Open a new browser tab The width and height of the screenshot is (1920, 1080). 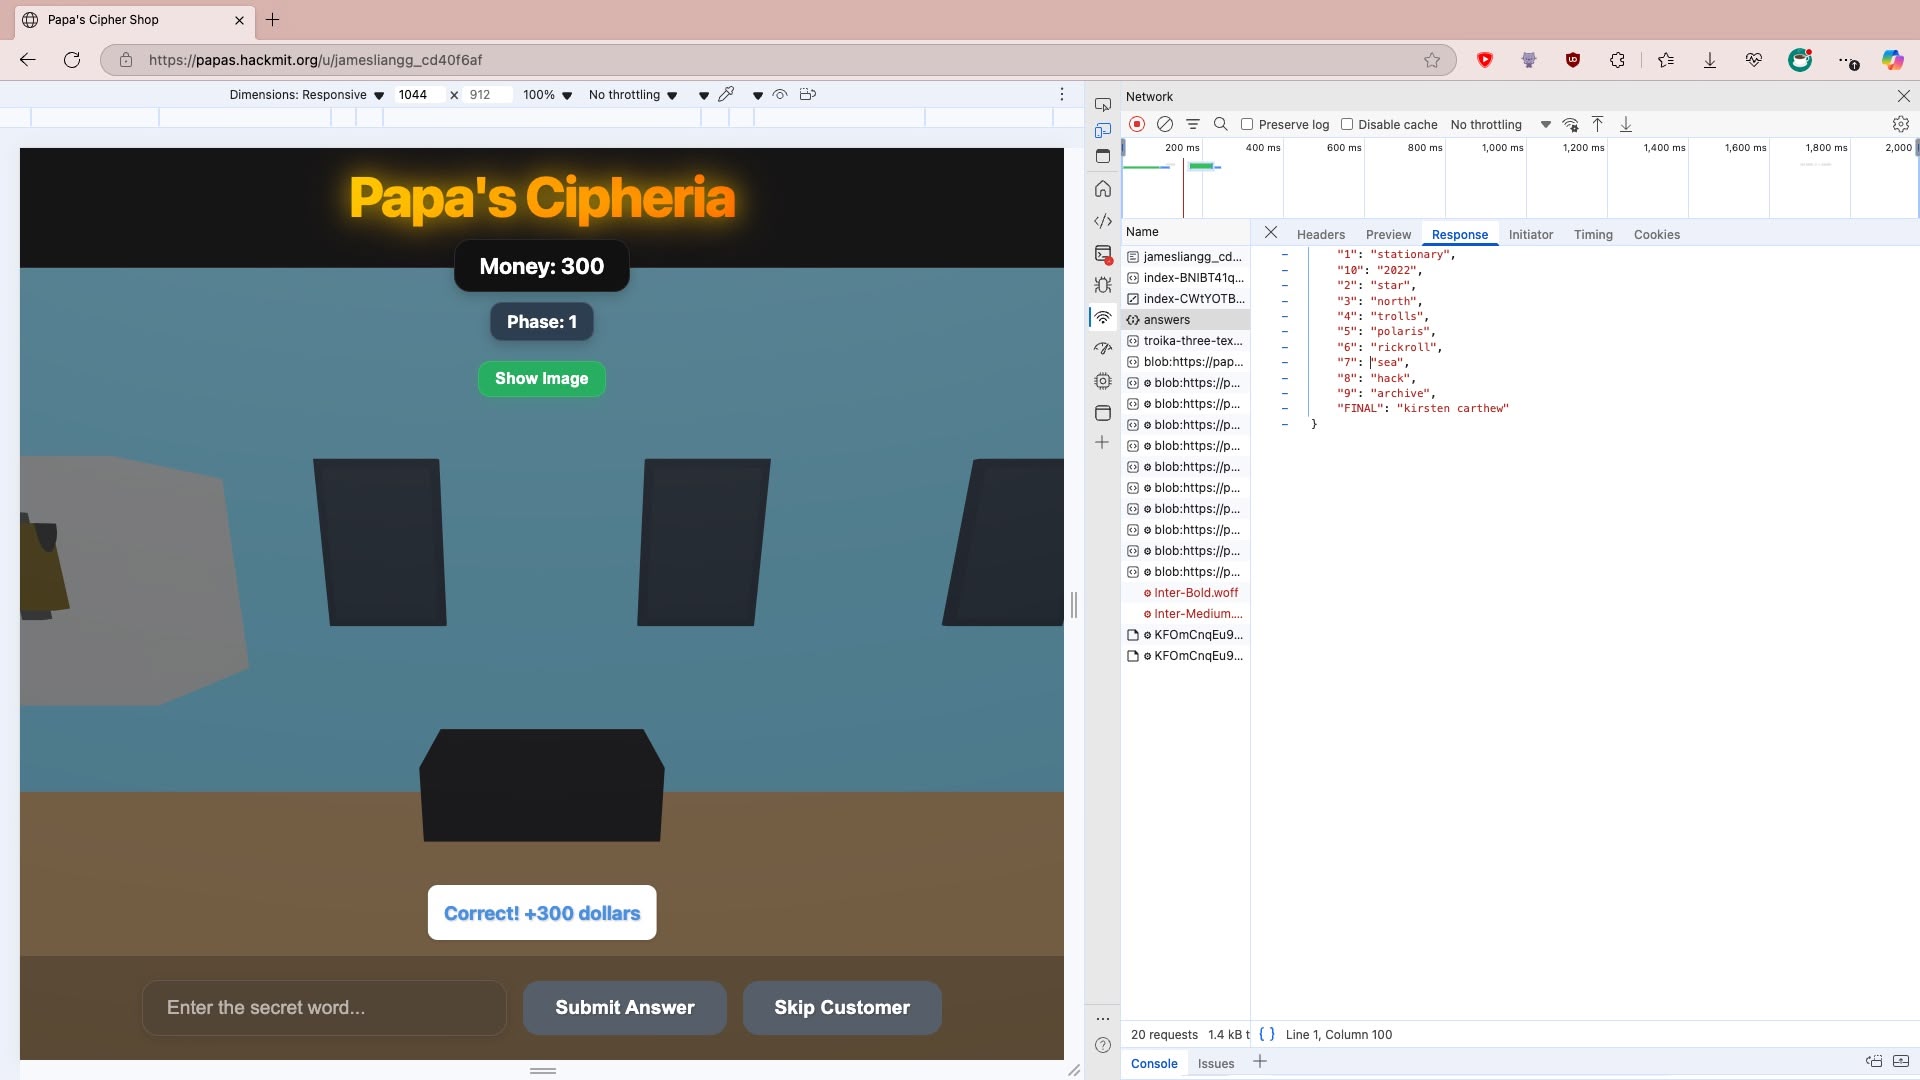tap(272, 20)
